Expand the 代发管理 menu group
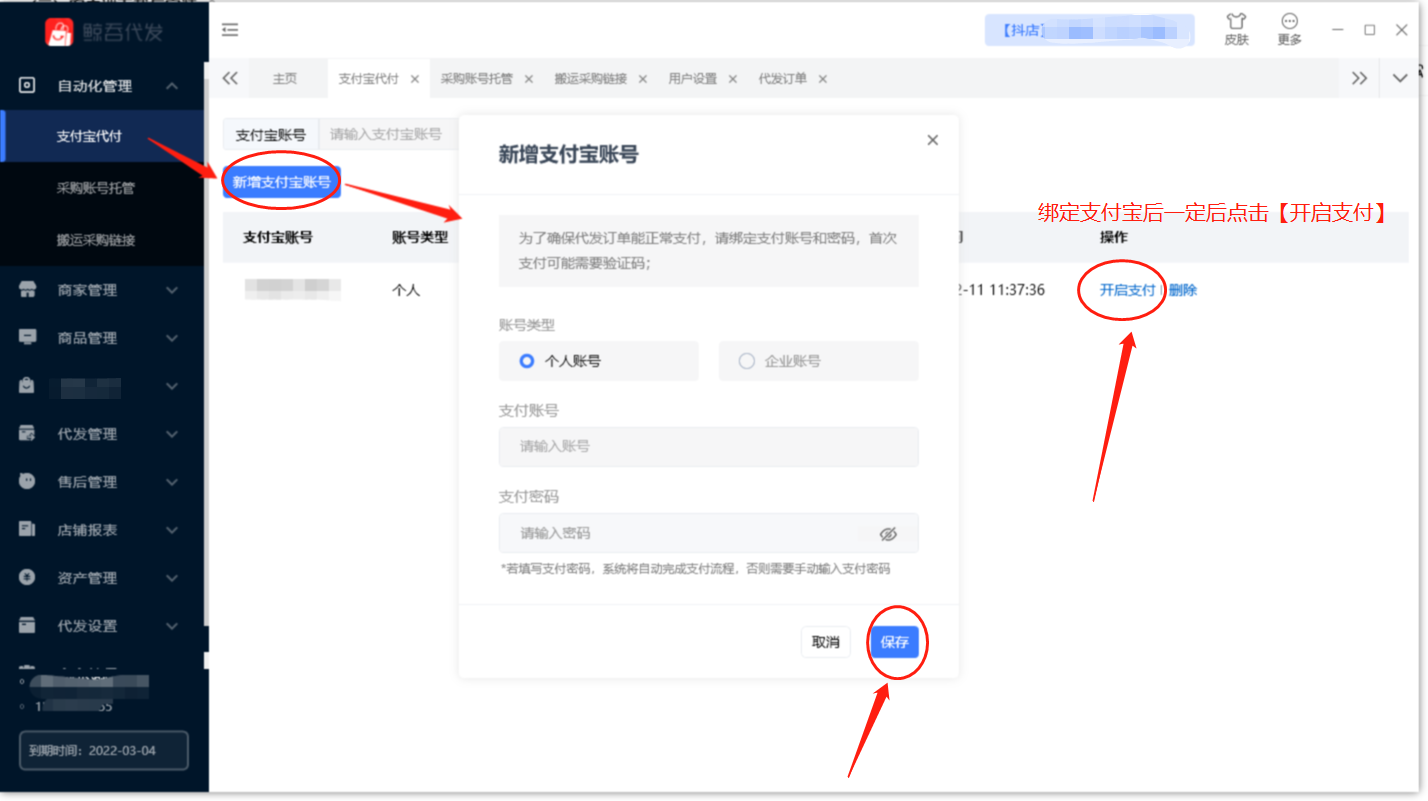The image size is (1428, 801). 172,434
